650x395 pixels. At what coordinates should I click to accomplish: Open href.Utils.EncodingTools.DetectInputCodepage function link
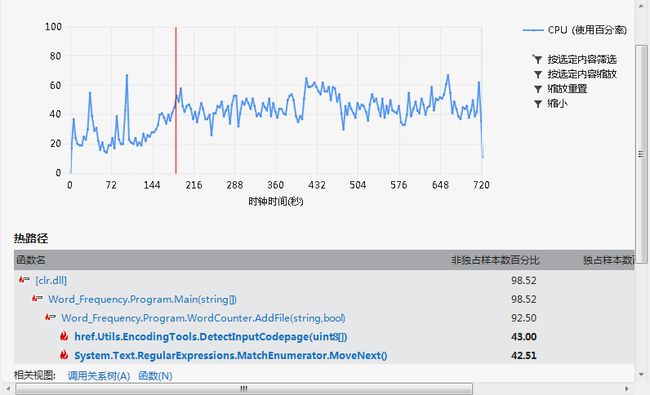(x=211, y=337)
